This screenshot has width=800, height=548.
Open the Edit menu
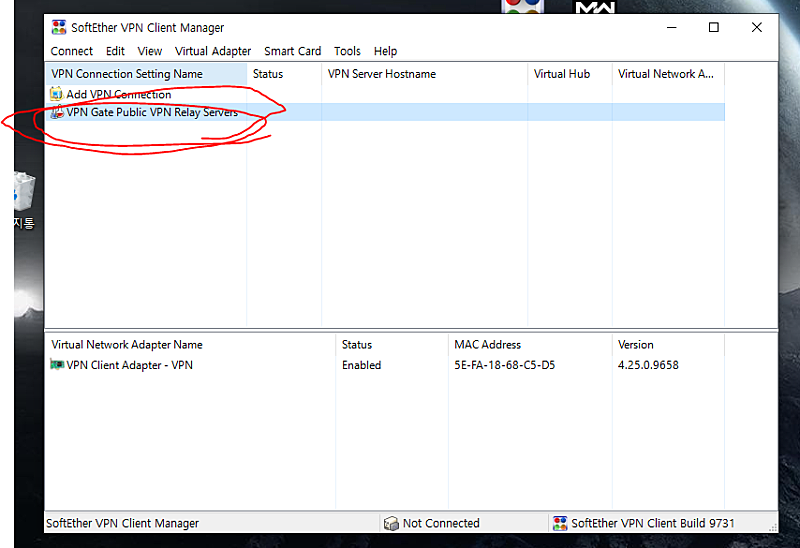point(115,52)
